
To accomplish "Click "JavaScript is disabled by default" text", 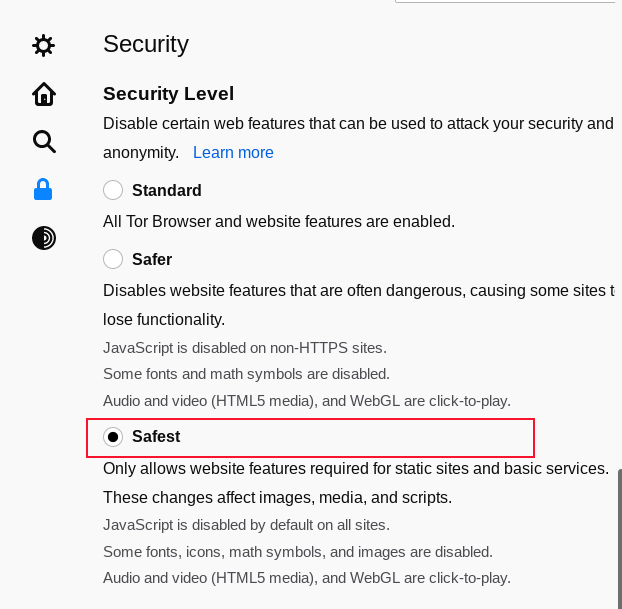I will coord(246,525).
